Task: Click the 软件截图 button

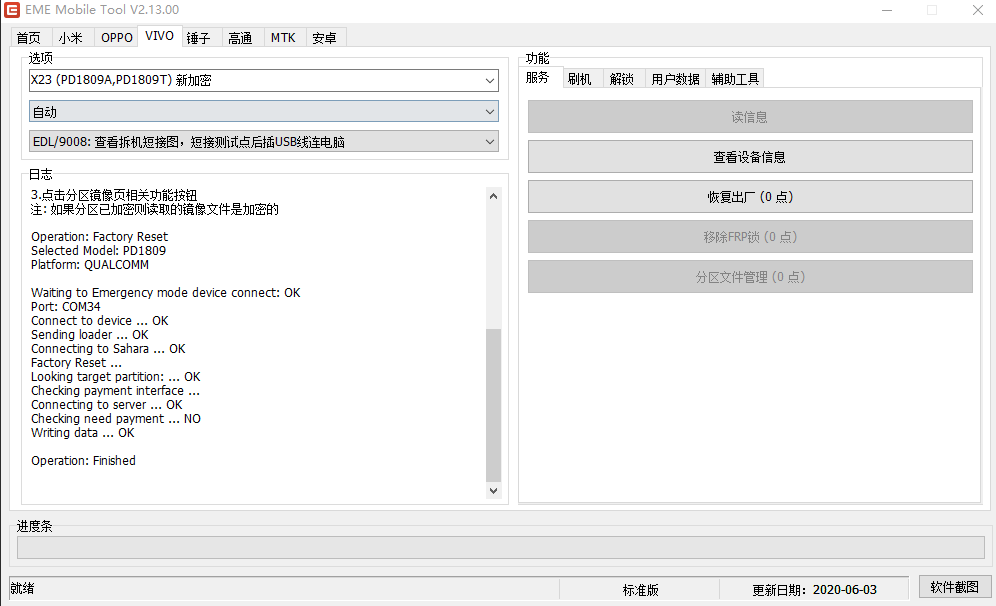Action: 955,587
